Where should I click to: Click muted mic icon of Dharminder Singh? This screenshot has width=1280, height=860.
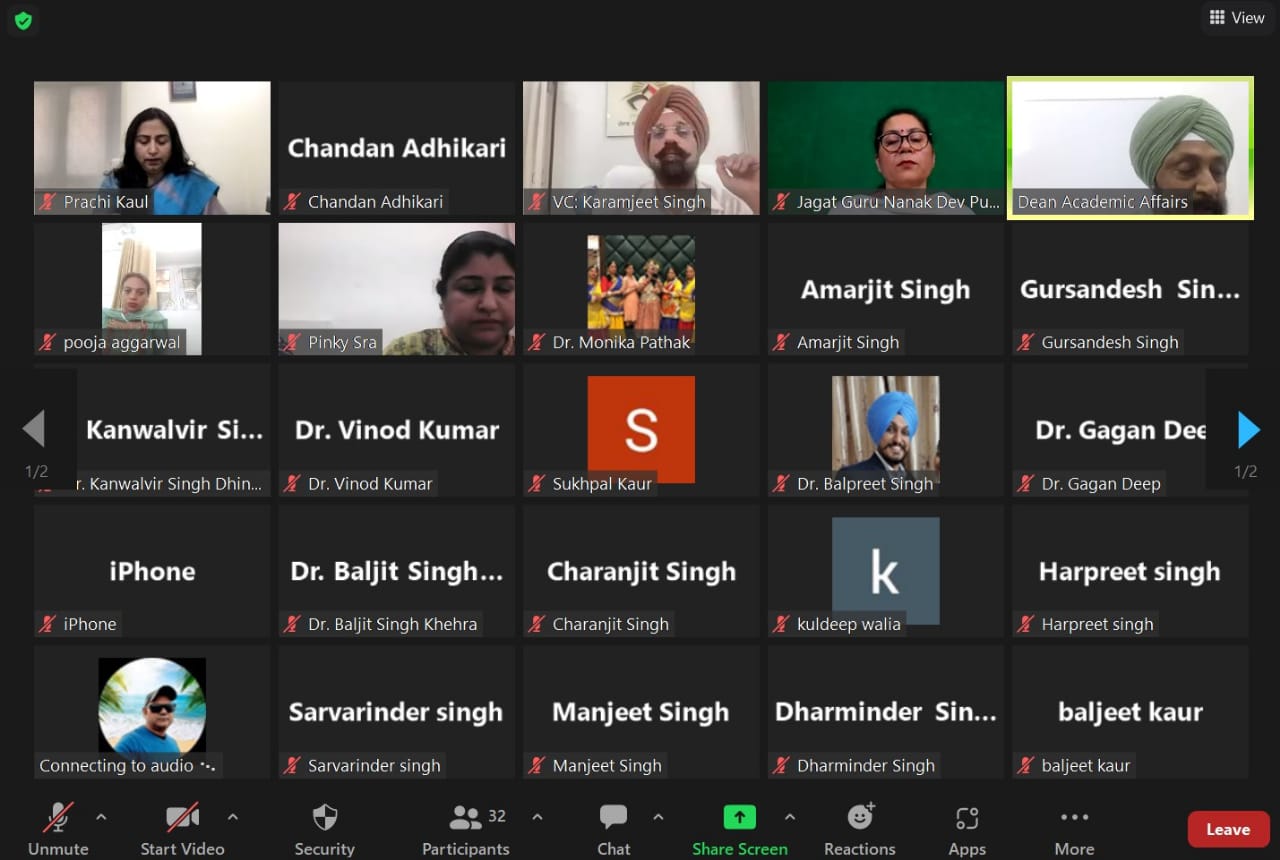click(781, 766)
